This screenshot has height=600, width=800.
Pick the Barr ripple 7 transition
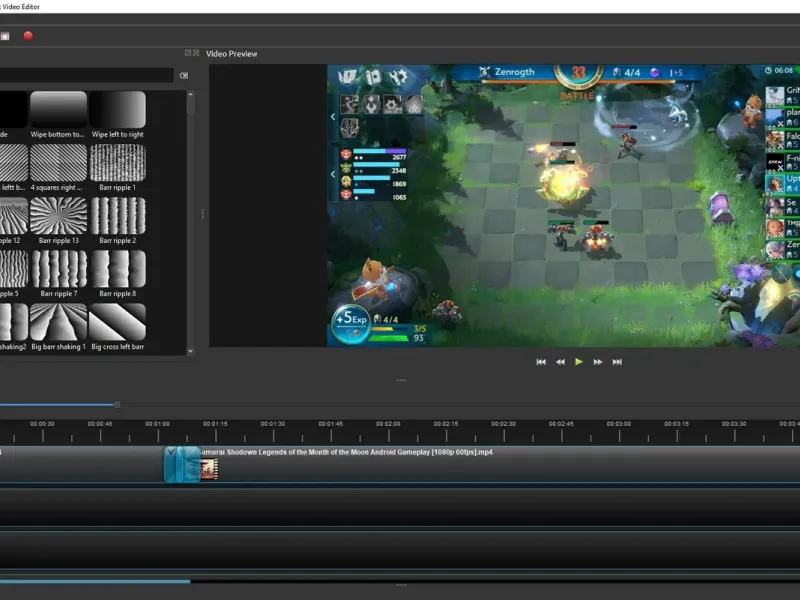[58, 274]
